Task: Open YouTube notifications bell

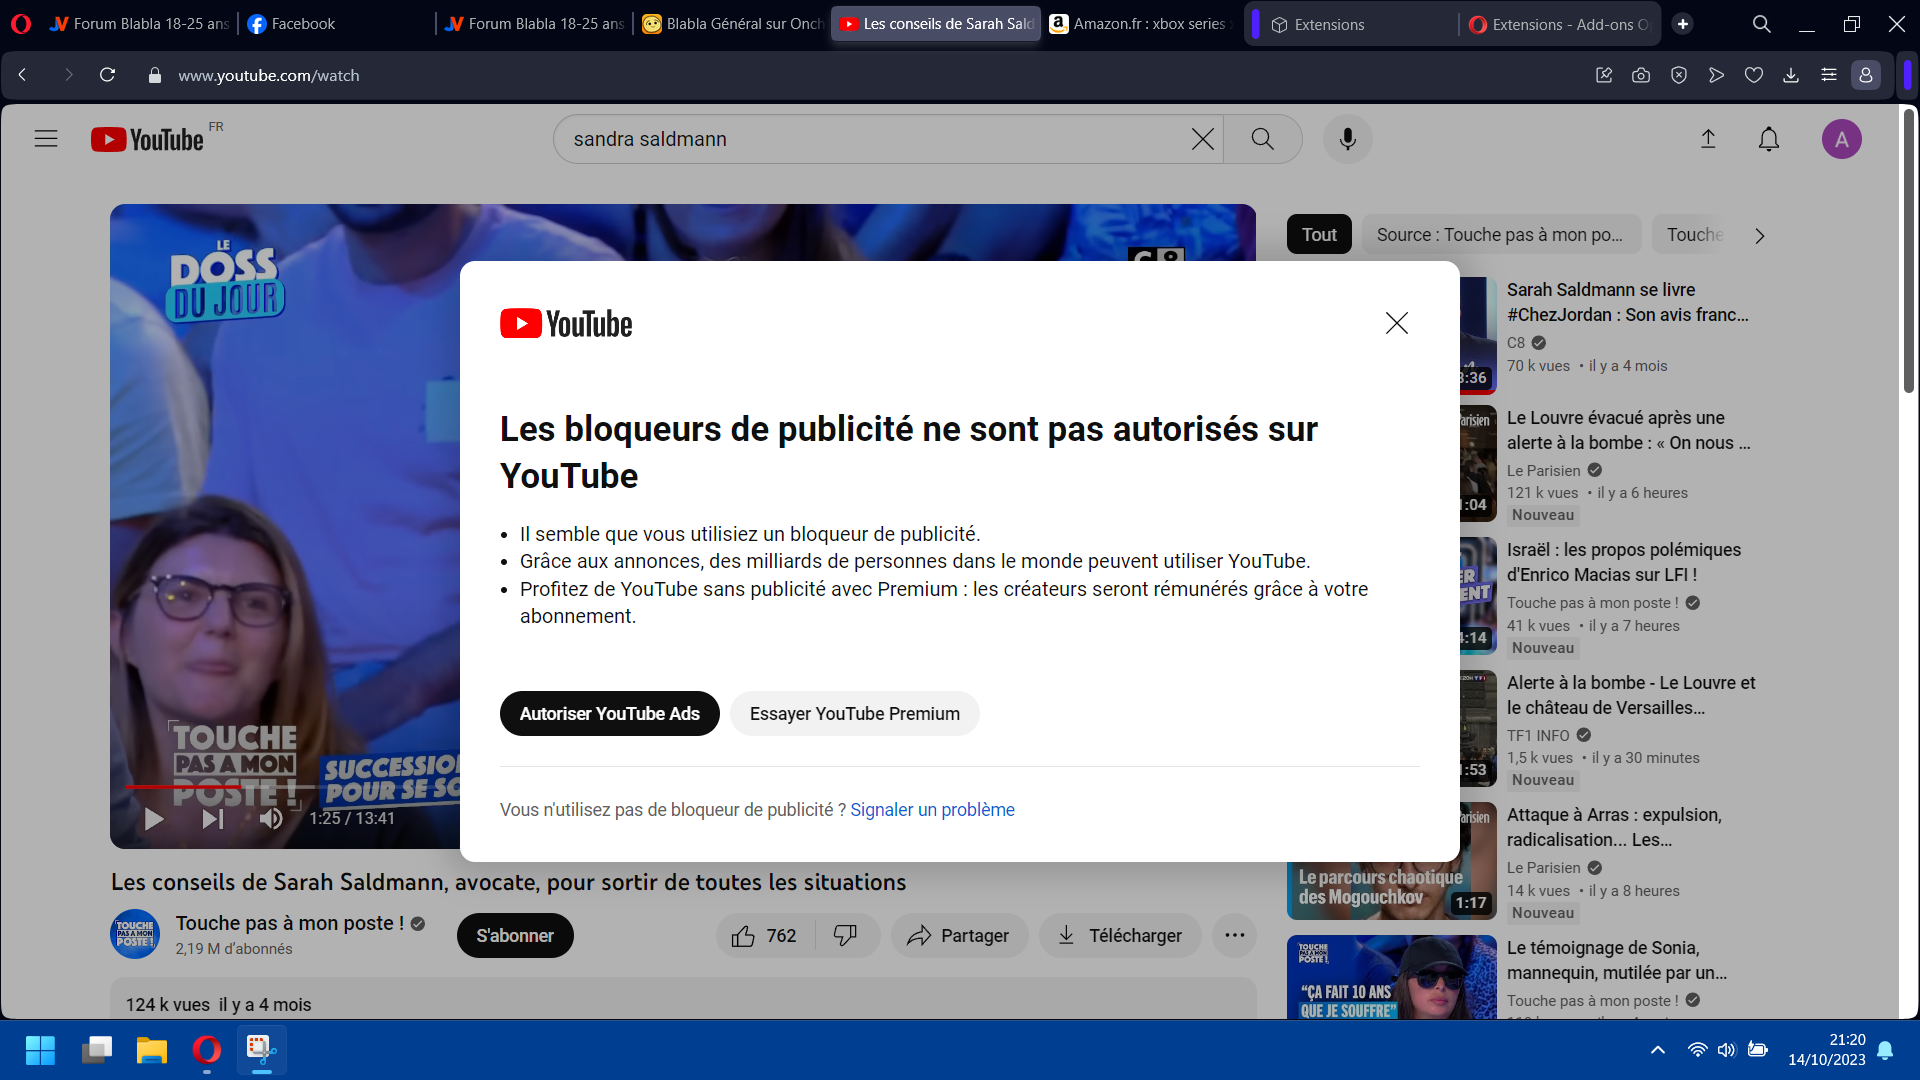Action: click(x=1769, y=139)
